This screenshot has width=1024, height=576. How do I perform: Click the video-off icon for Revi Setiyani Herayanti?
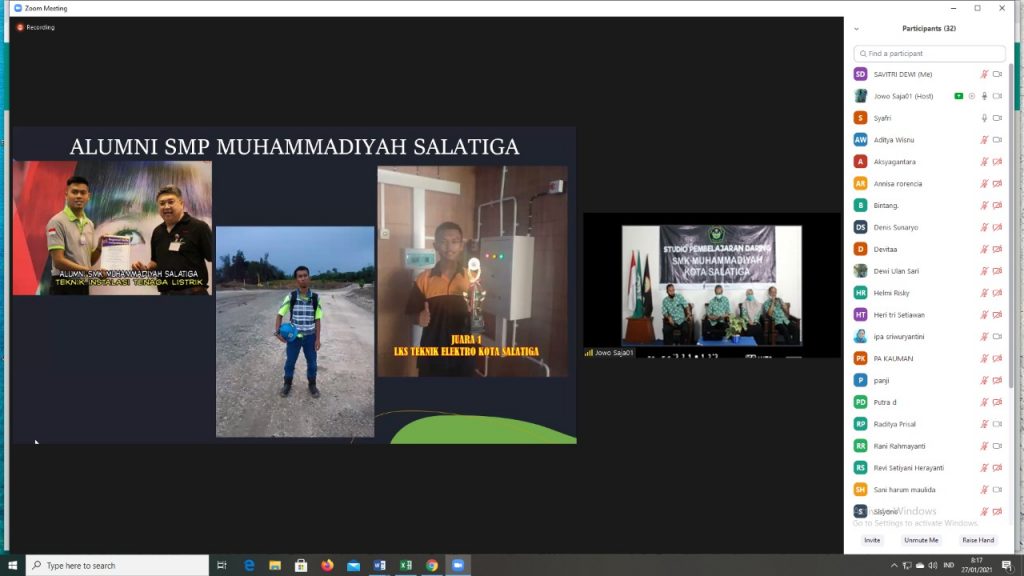pos(997,468)
